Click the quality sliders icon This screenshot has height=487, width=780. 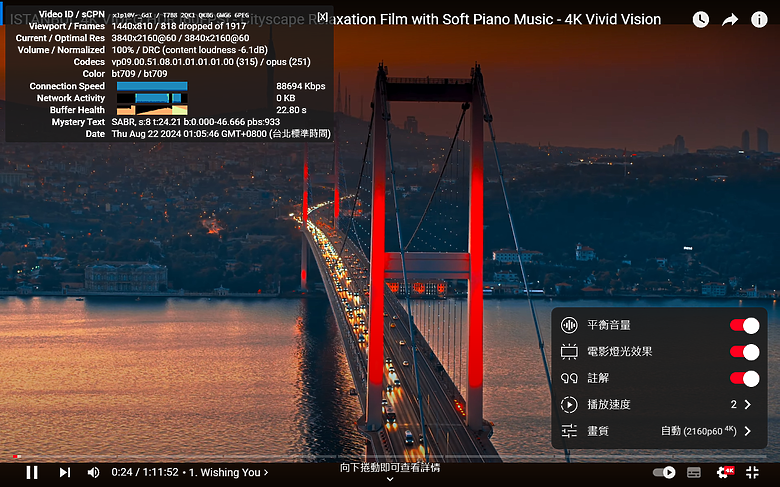coord(569,431)
